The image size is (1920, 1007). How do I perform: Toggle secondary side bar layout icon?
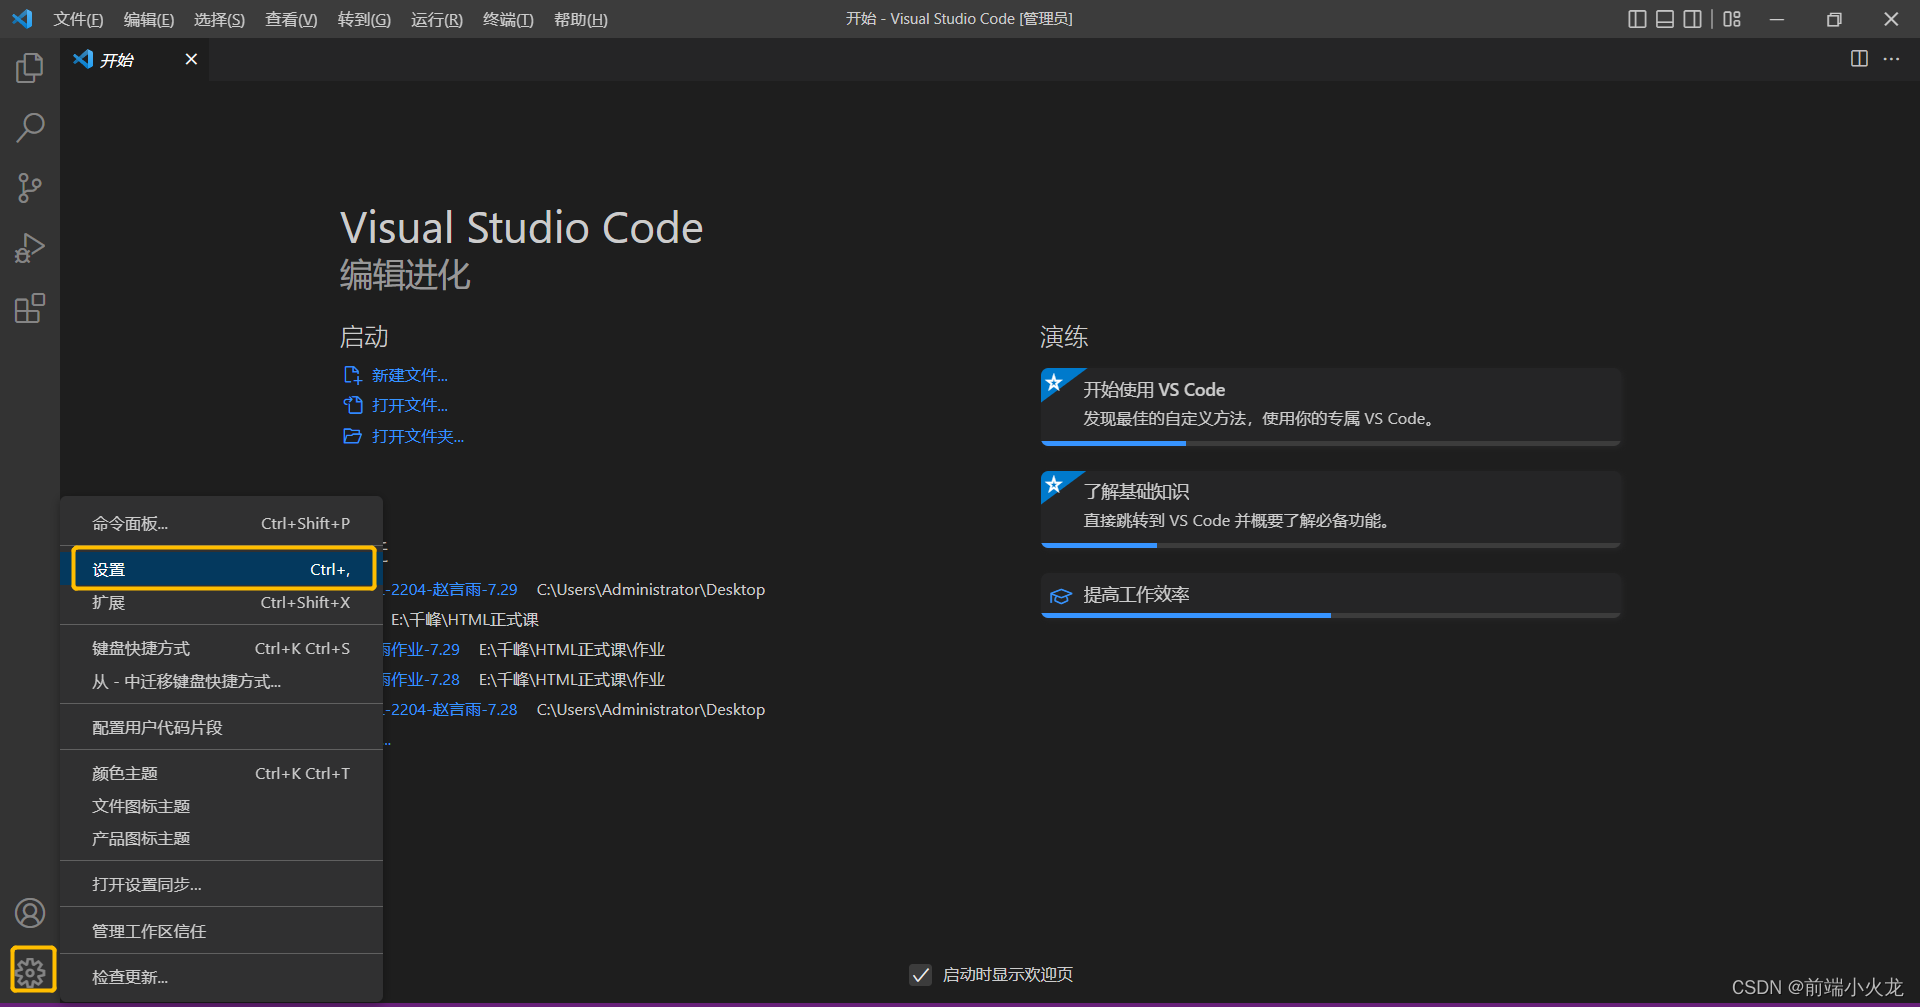tap(1693, 19)
